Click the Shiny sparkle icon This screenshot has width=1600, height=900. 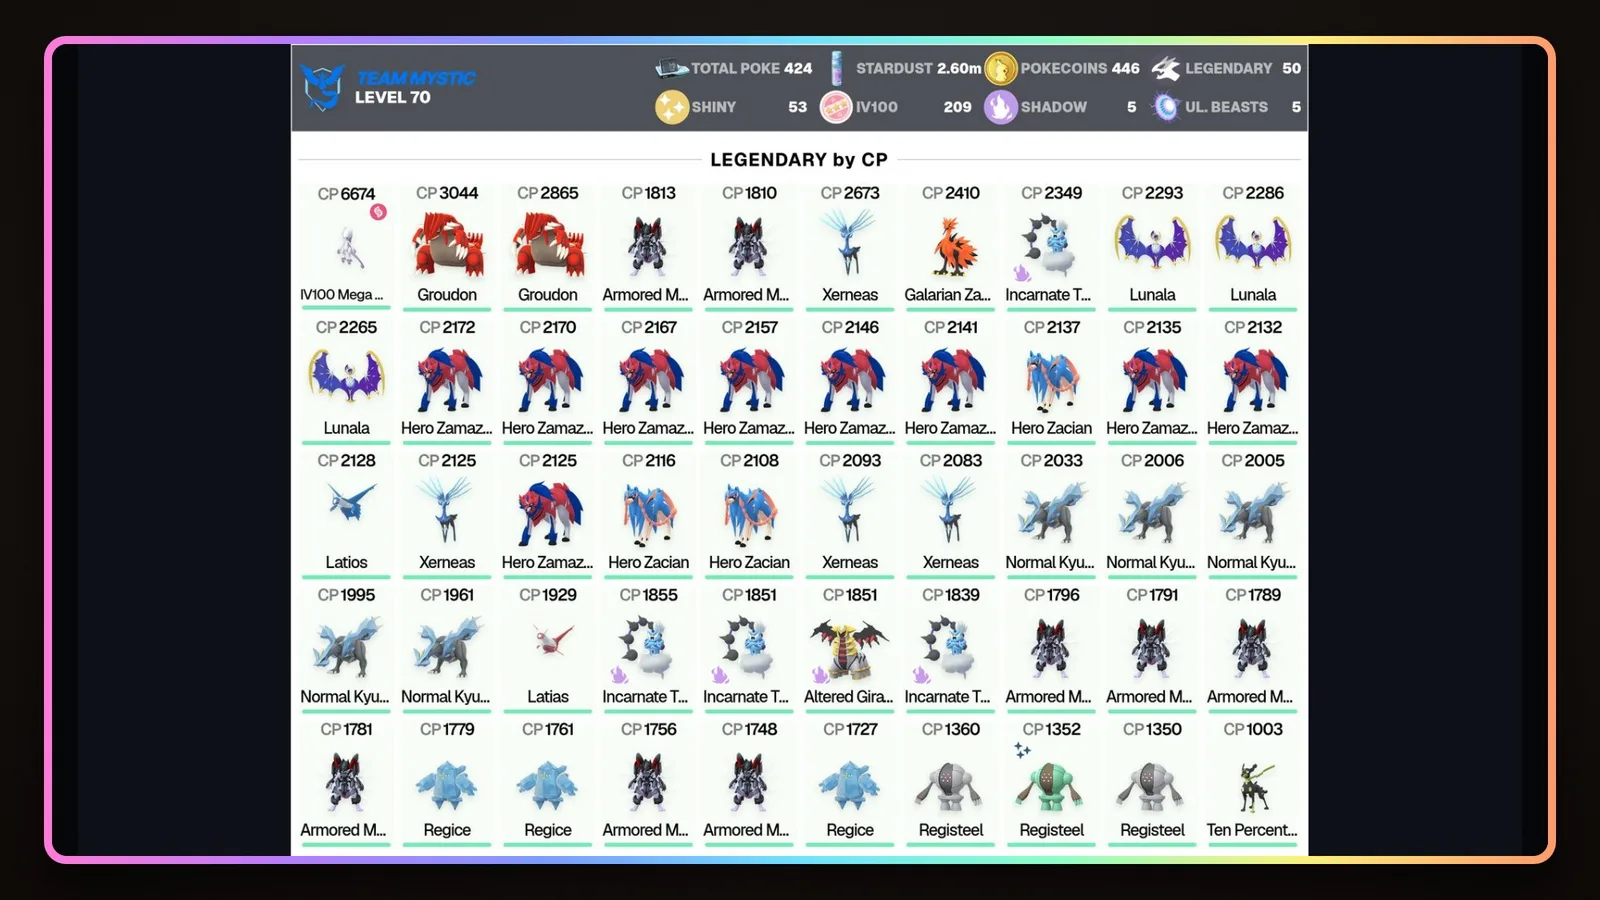tap(672, 107)
